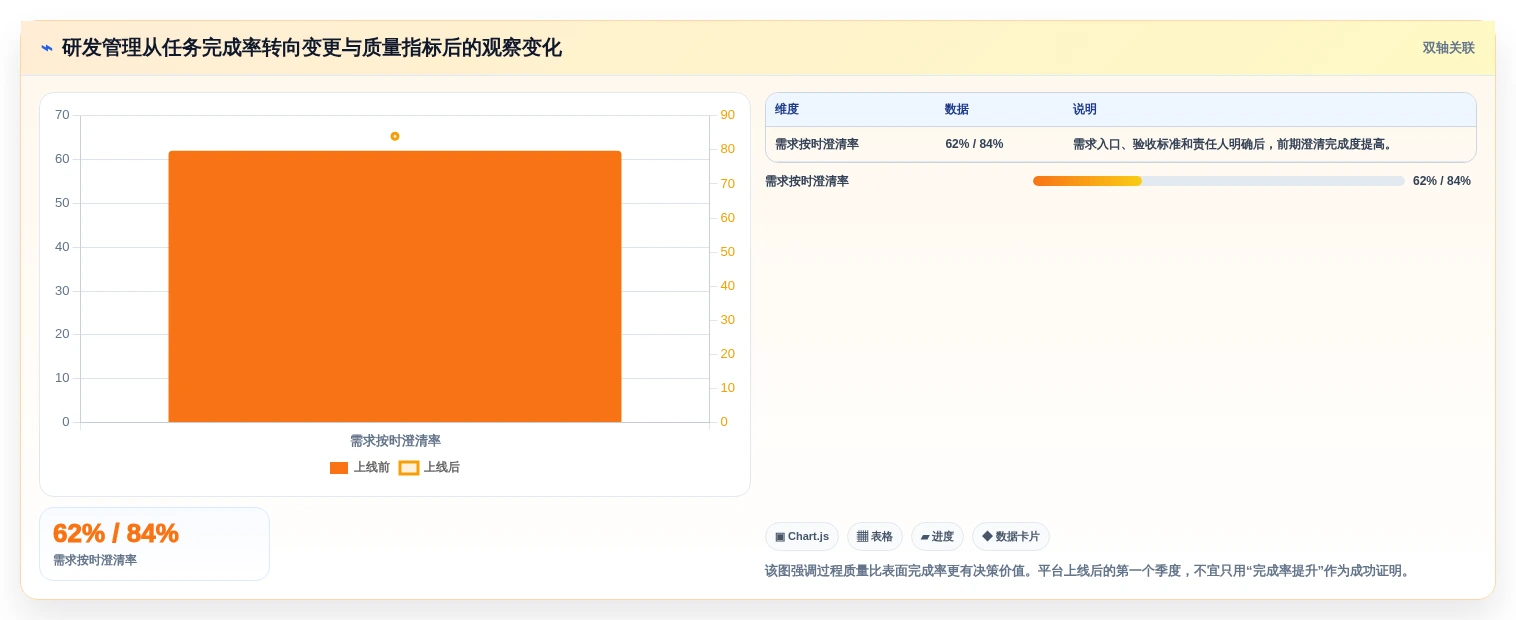Click the footnote paragraph starting 该图强调
The width and height of the screenshot is (1516, 620).
1089,571
